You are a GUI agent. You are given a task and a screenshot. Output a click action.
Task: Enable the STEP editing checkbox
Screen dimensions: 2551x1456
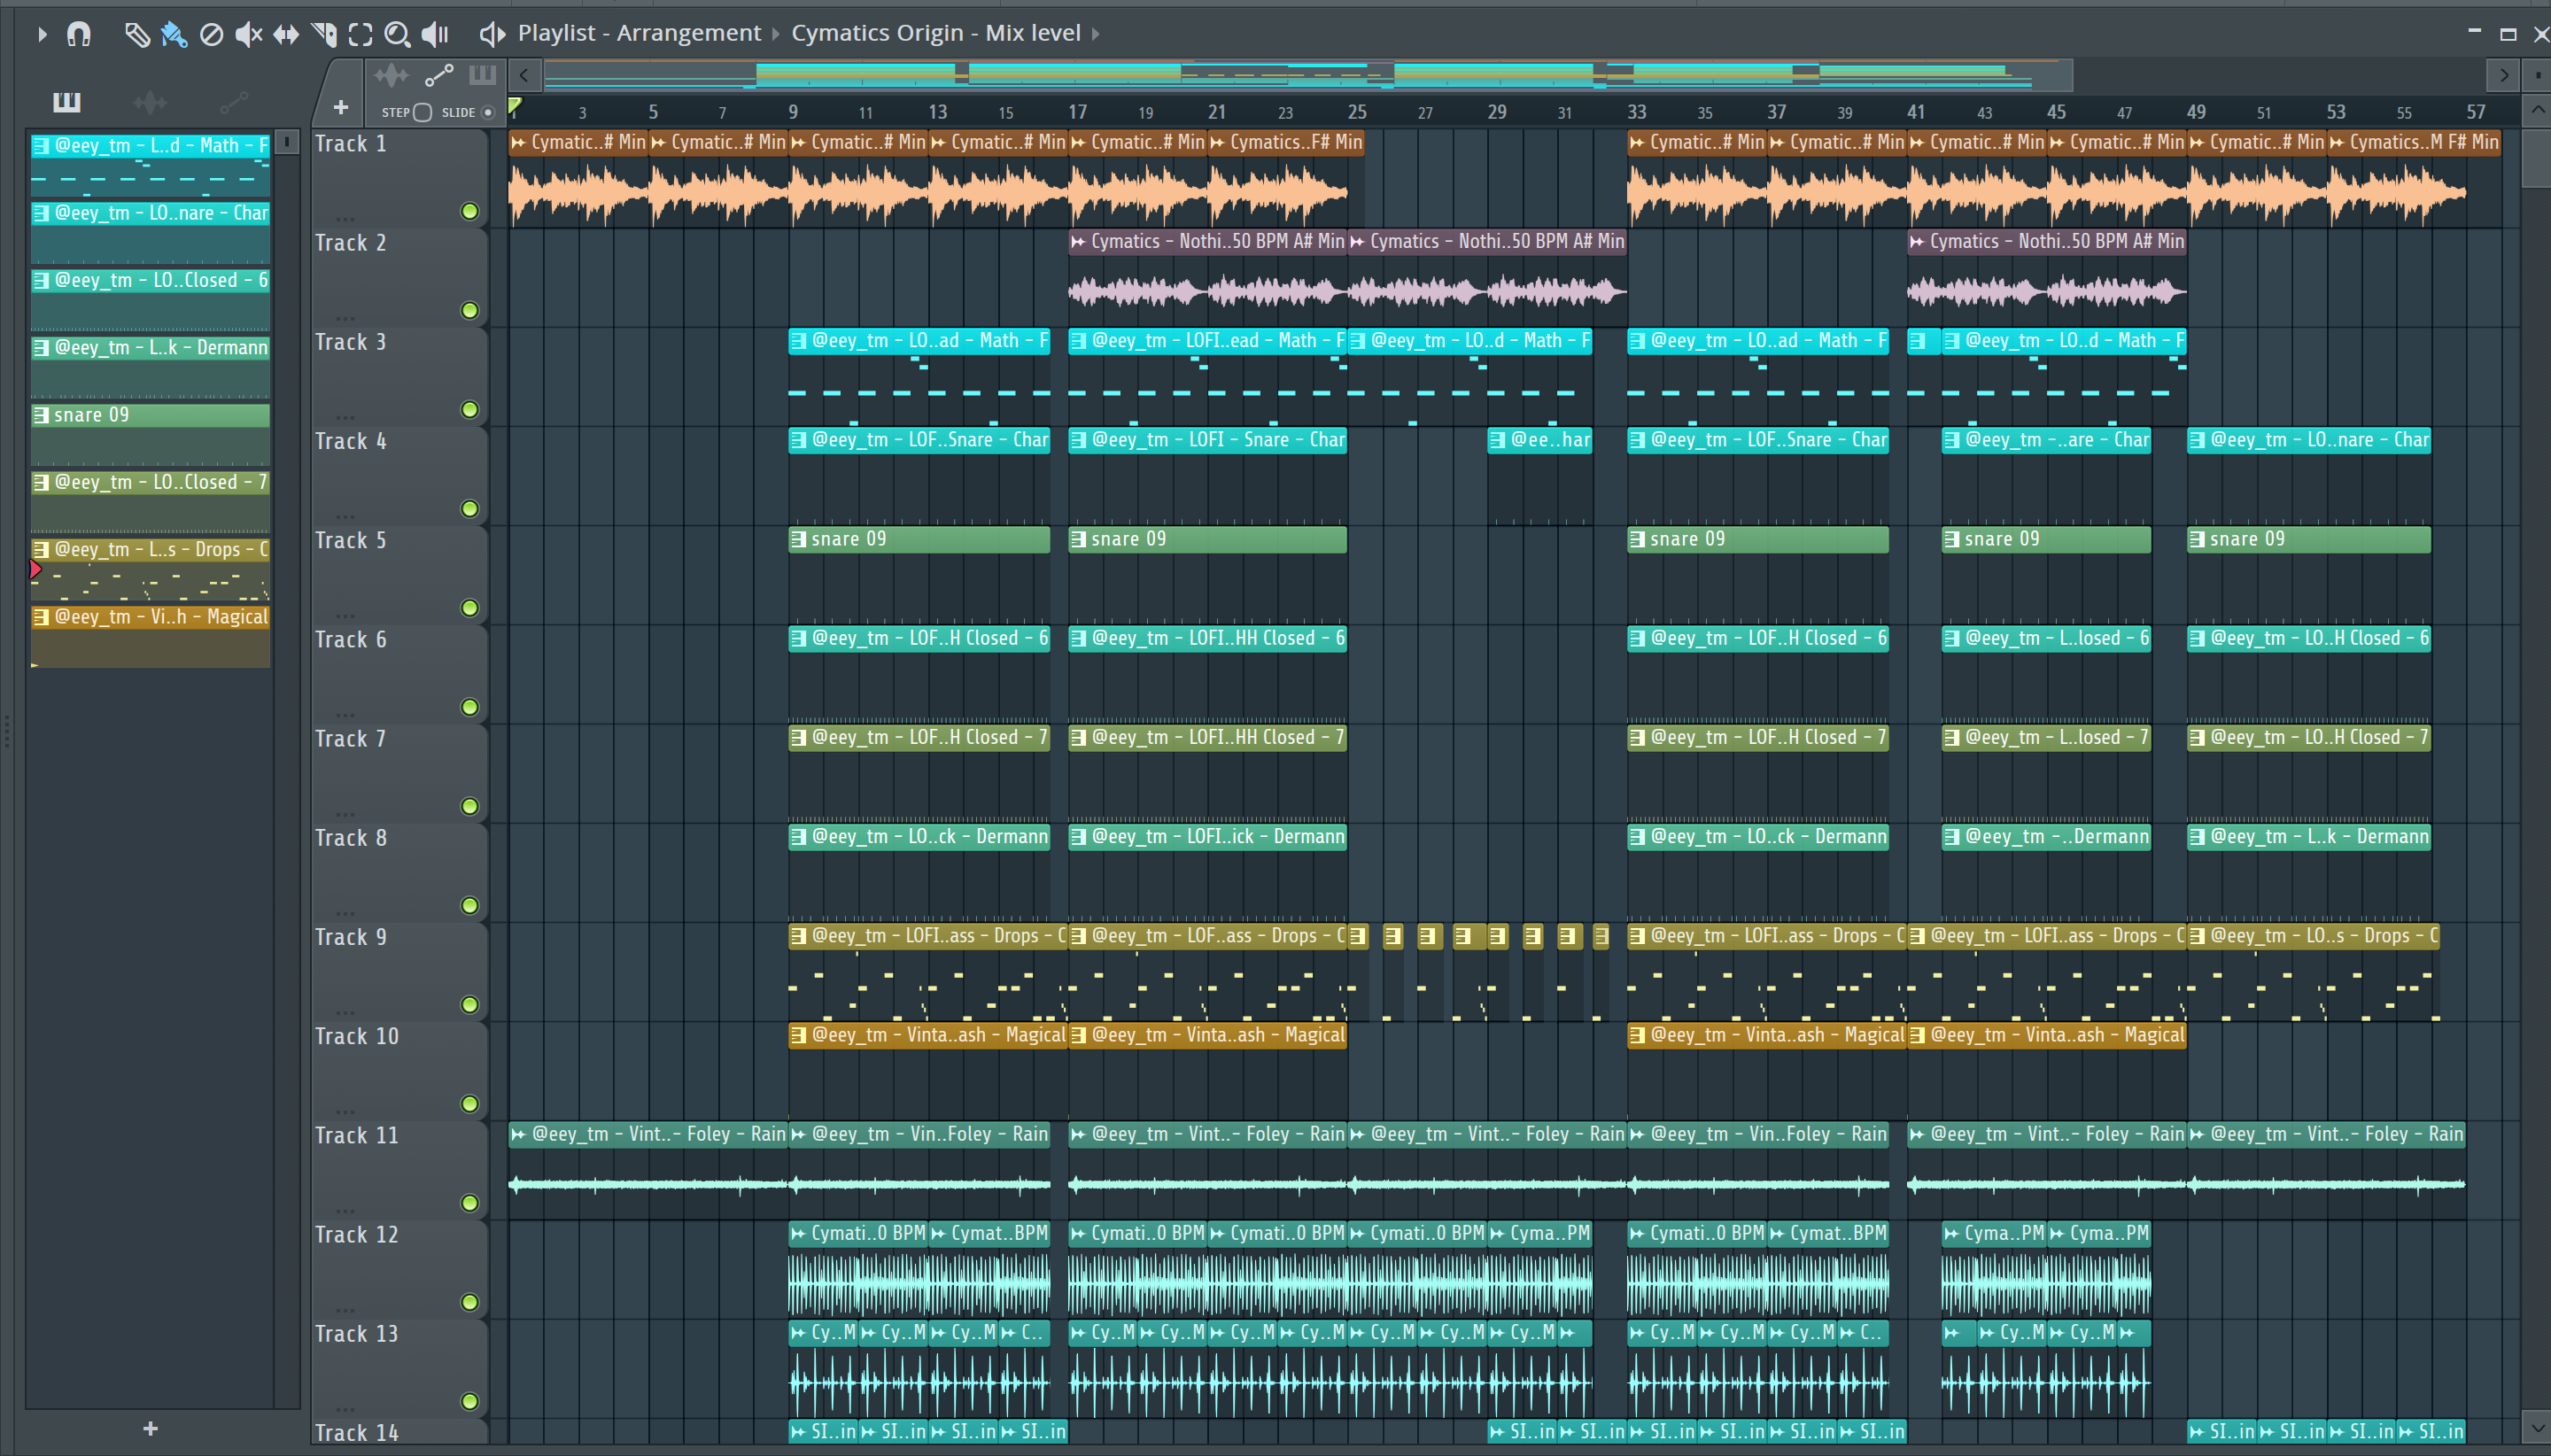click(423, 112)
